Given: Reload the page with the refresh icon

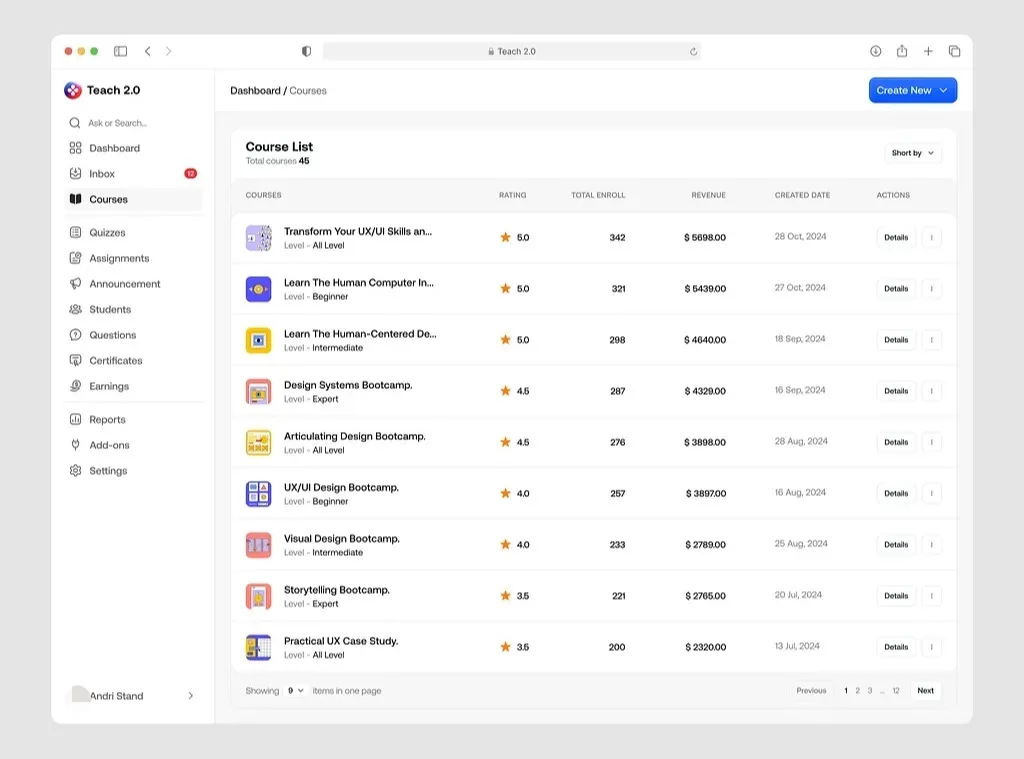Looking at the screenshot, I should click(x=693, y=52).
